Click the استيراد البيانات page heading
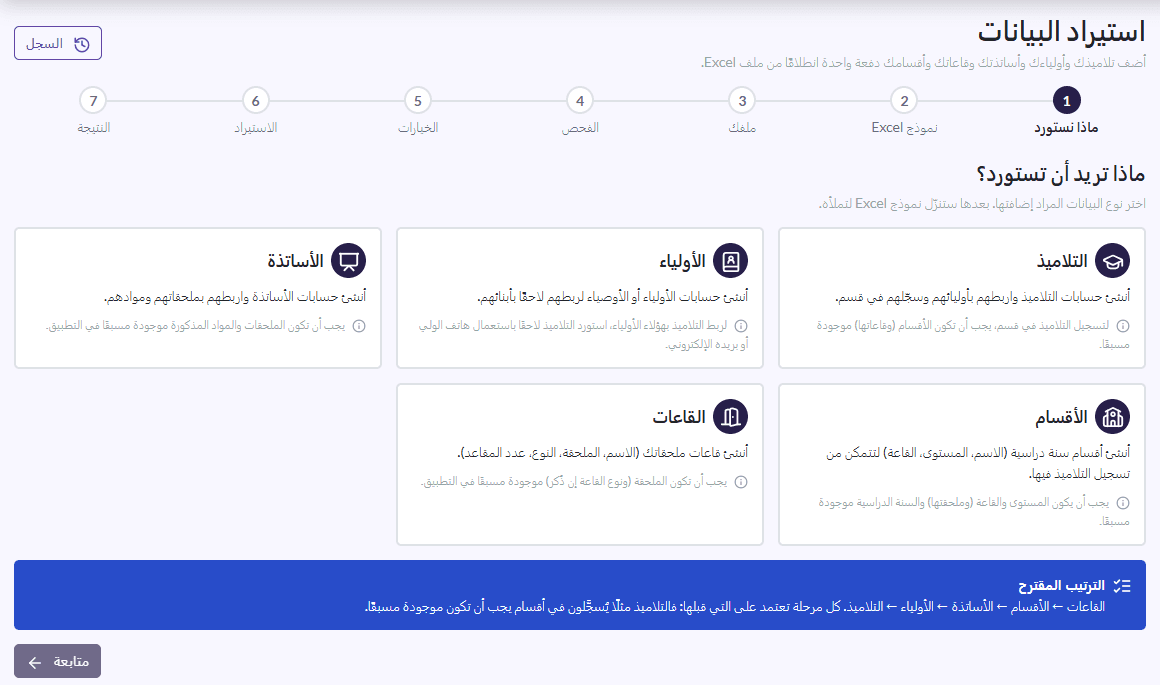Image resolution: width=1160 pixels, height=685 pixels. coord(1062,33)
